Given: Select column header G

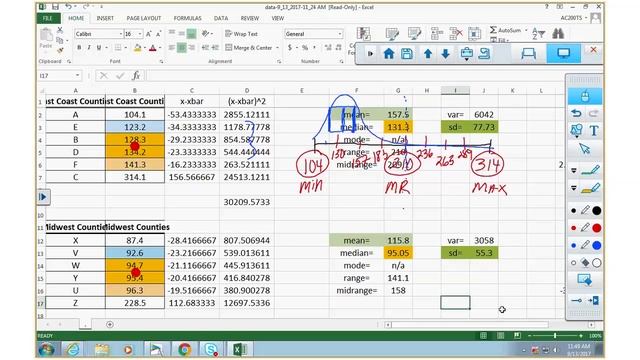Looking at the screenshot, I should point(398,91).
